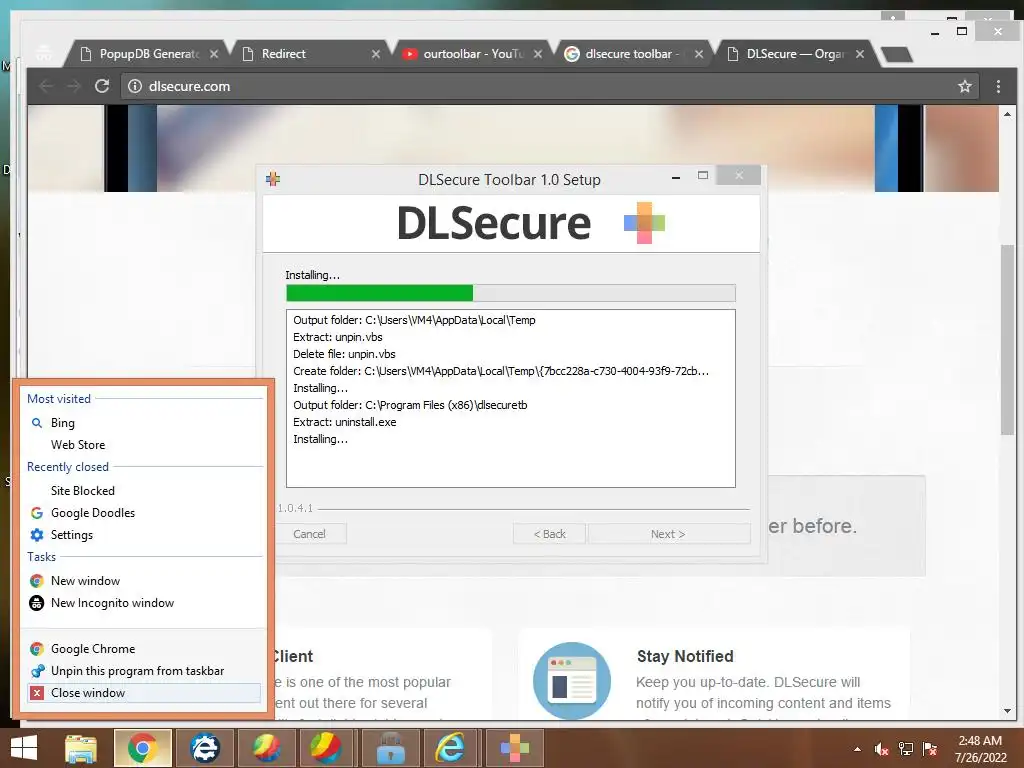Screen dimensions: 1024x768
Task: Switch to ourtoolbar YouTube tab
Action: pos(473,54)
